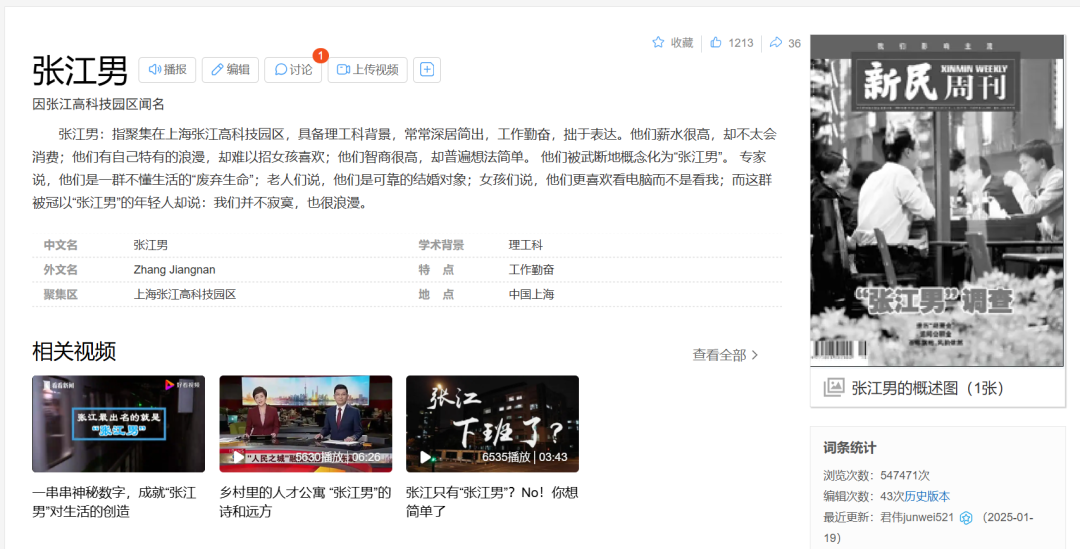Open video title 乡村里的人才公寓
The height and width of the screenshot is (549, 1080).
click(305, 502)
